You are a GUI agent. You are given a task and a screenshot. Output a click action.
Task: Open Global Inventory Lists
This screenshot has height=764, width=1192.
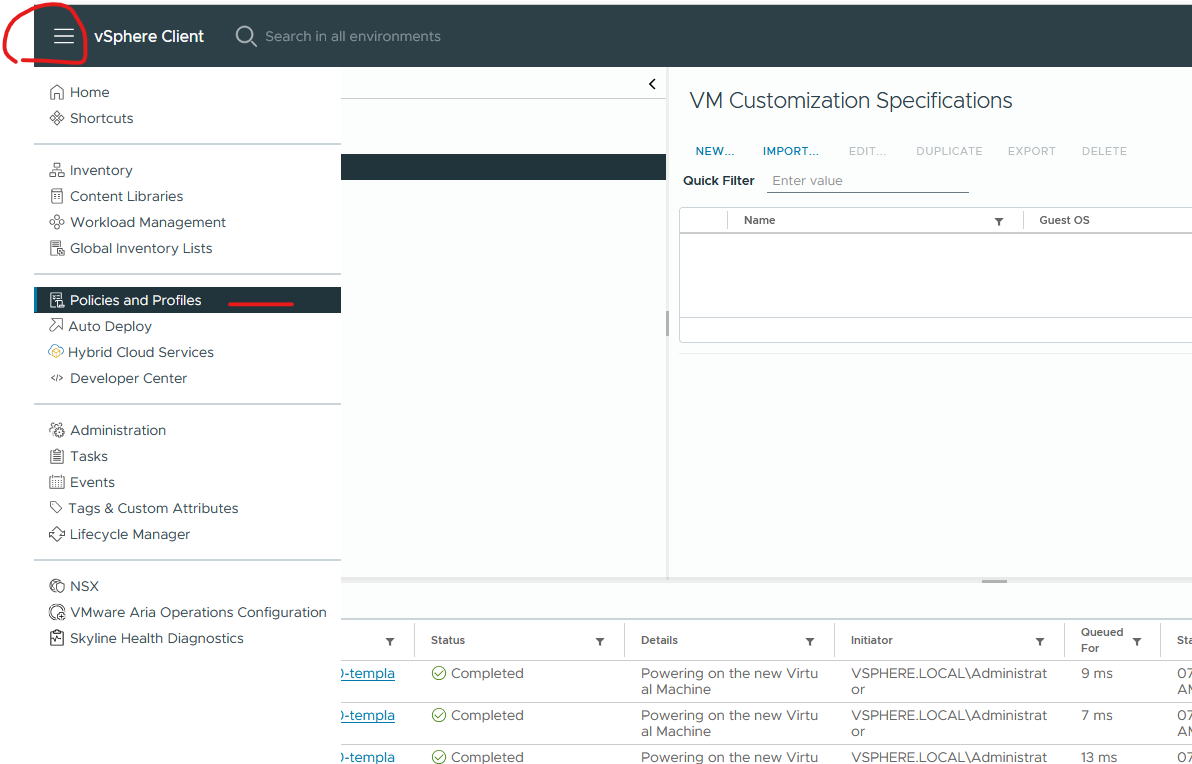141,248
